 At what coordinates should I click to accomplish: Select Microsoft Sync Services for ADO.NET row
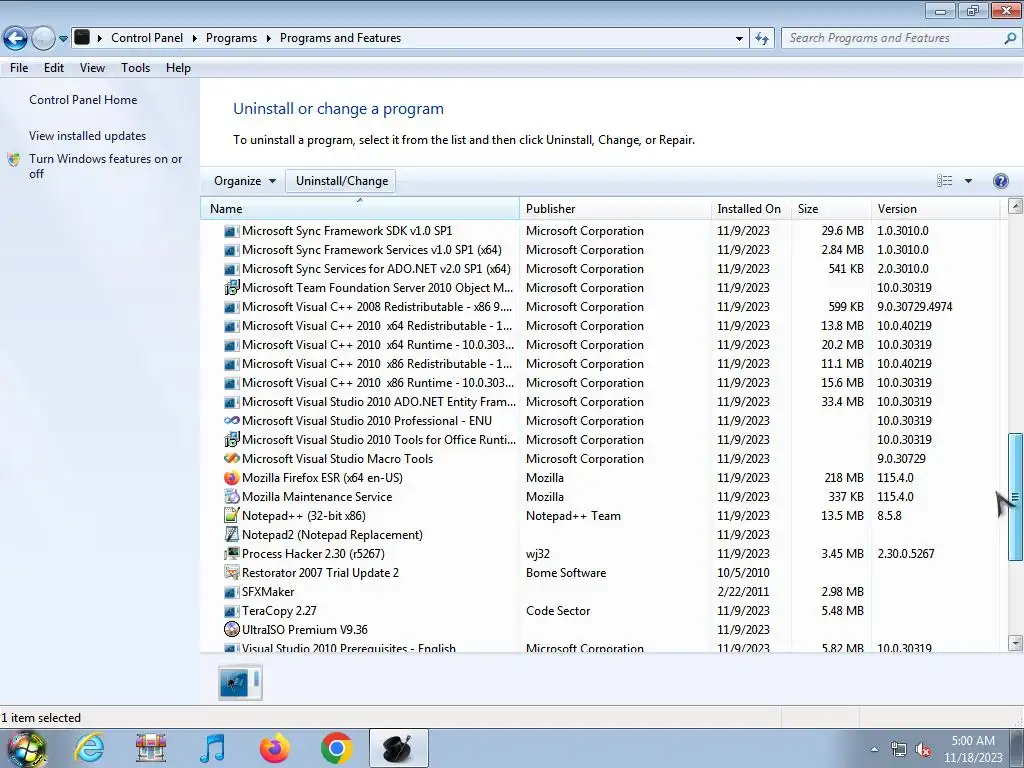[600, 269]
